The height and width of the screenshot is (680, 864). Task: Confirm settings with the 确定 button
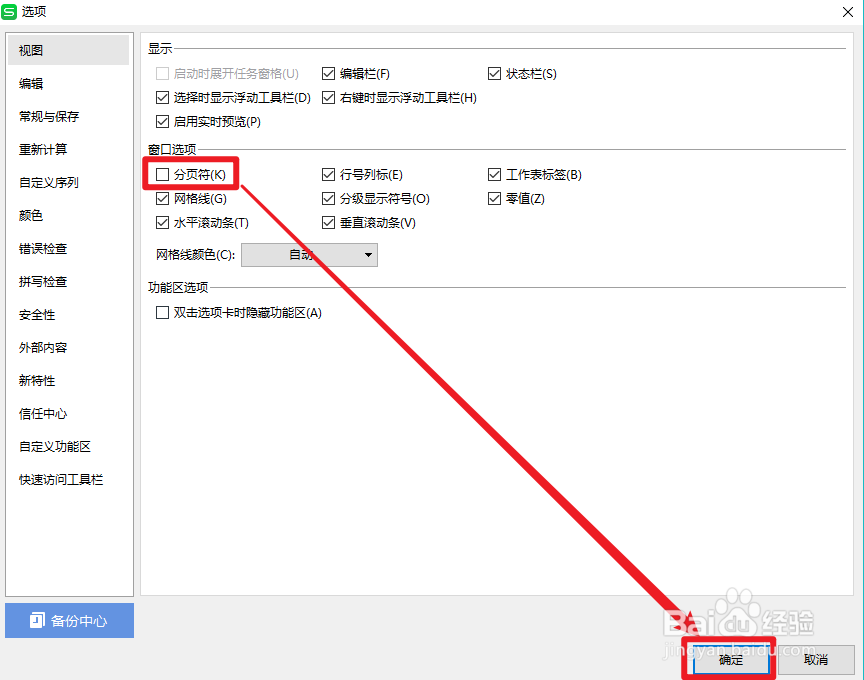pos(729,660)
